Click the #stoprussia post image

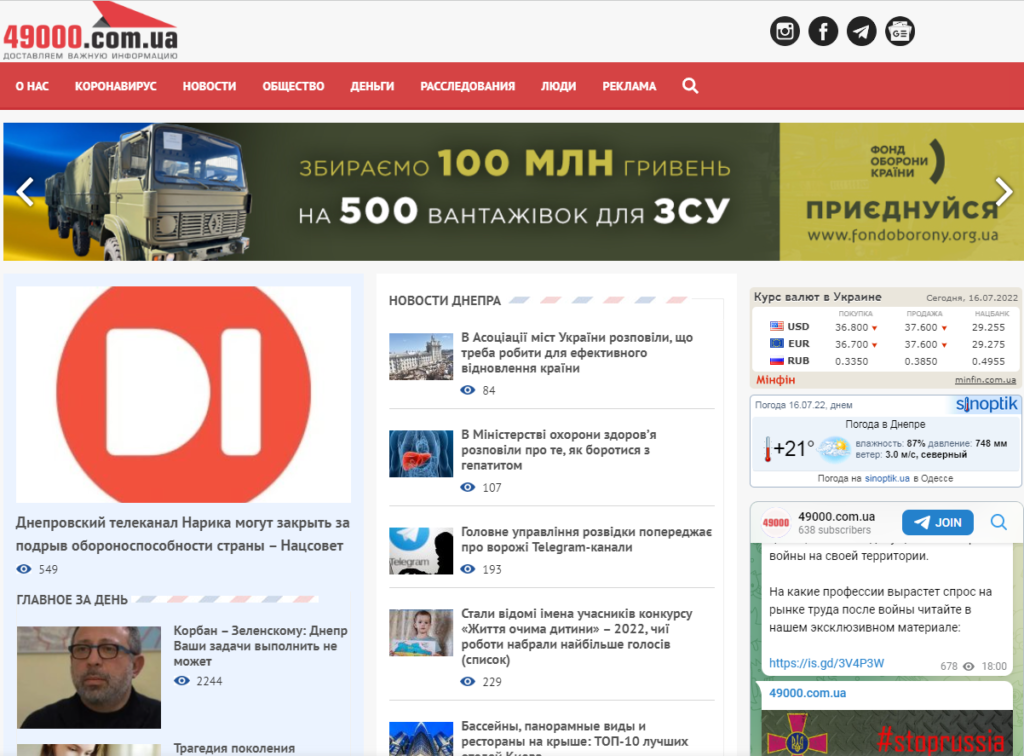point(887,733)
